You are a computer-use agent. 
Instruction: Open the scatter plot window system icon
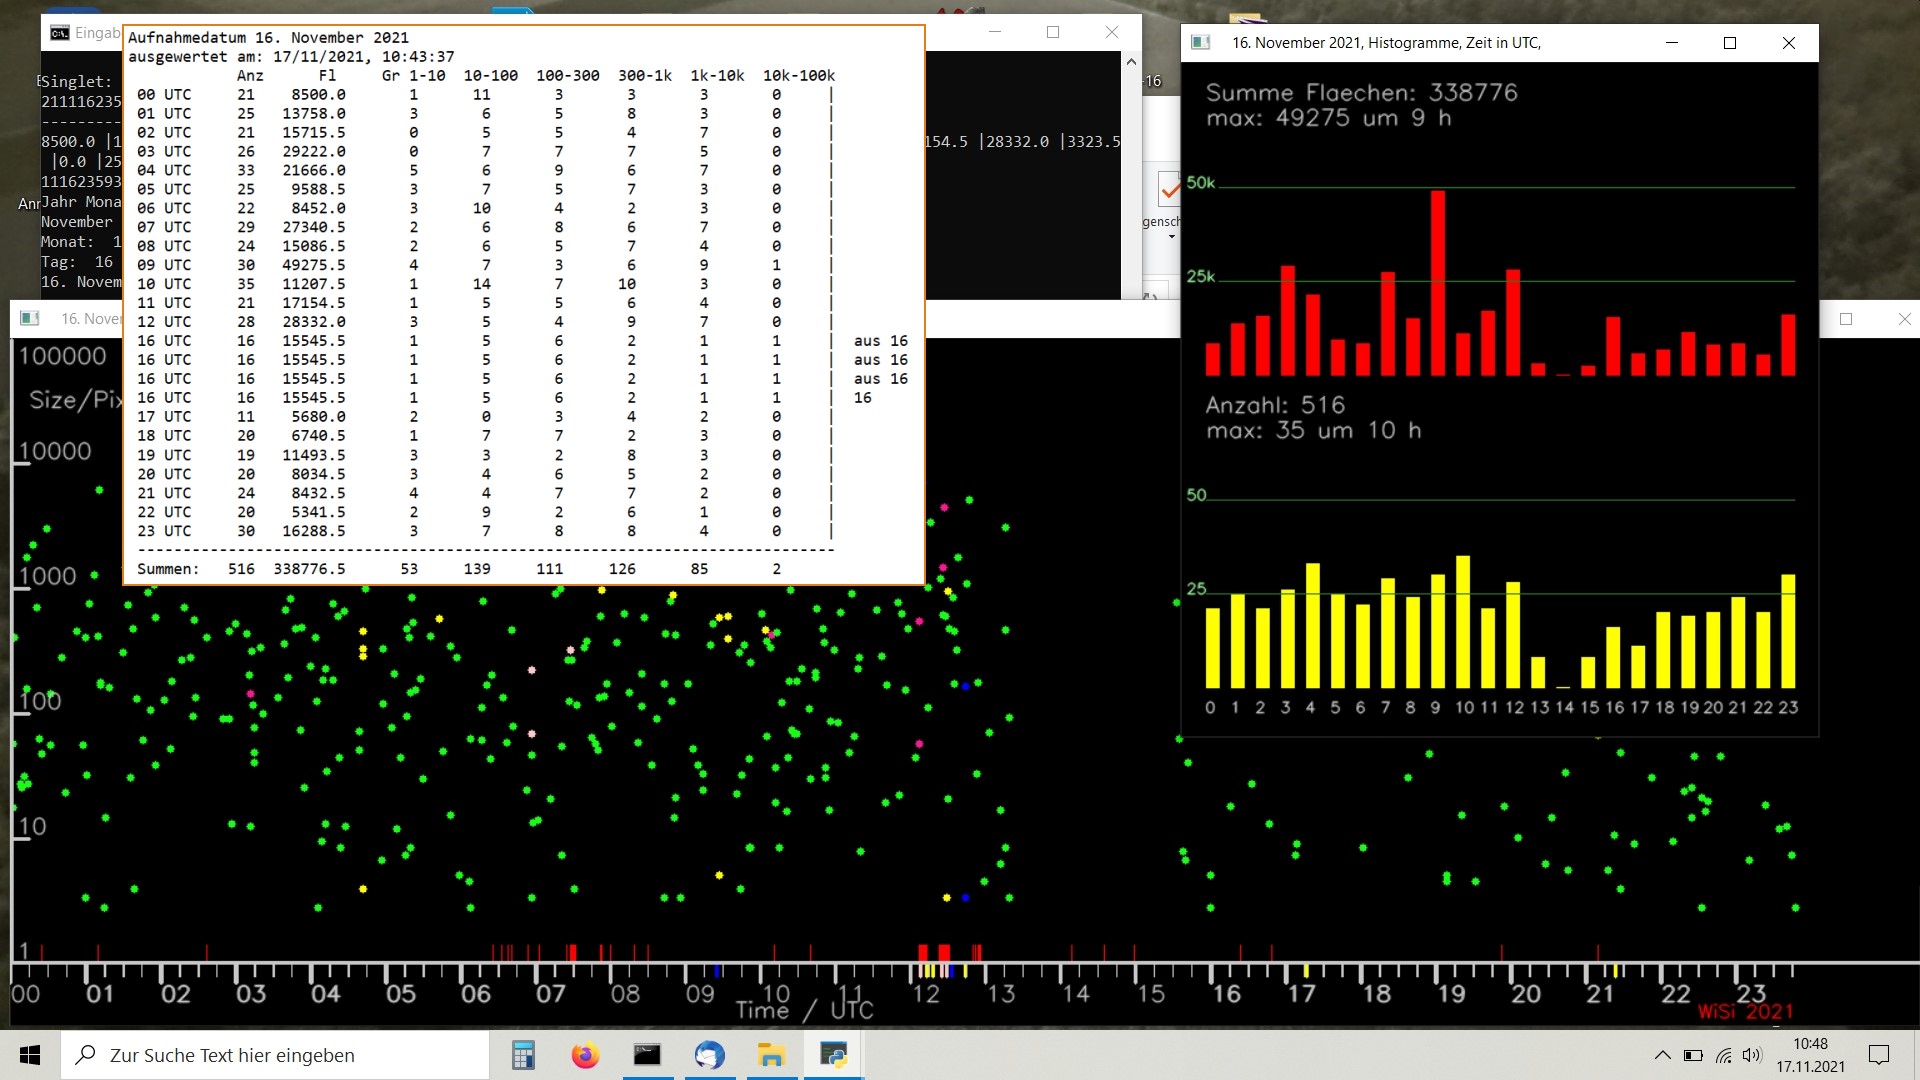tap(30, 318)
